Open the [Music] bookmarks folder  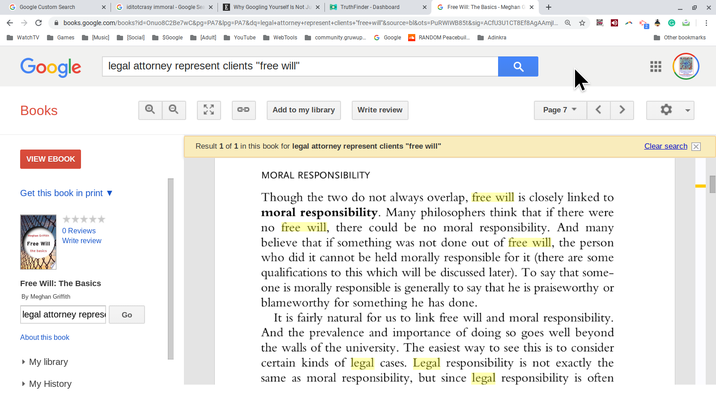point(96,37)
